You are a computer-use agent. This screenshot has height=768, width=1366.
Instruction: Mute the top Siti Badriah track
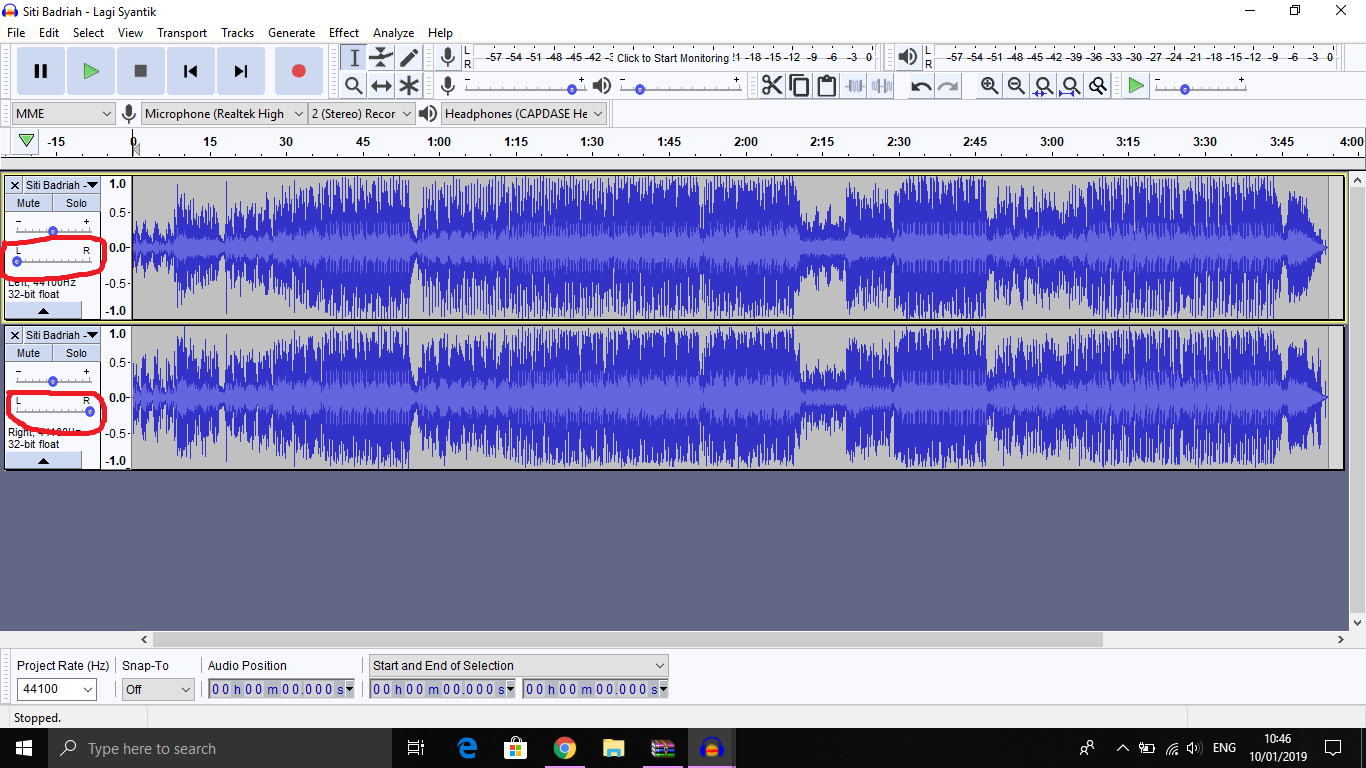(29, 203)
